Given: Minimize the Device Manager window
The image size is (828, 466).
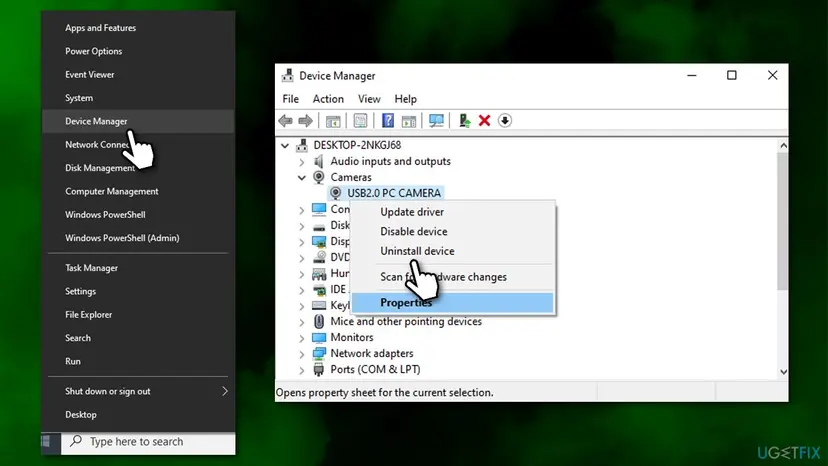Looking at the screenshot, I should click(692, 76).
